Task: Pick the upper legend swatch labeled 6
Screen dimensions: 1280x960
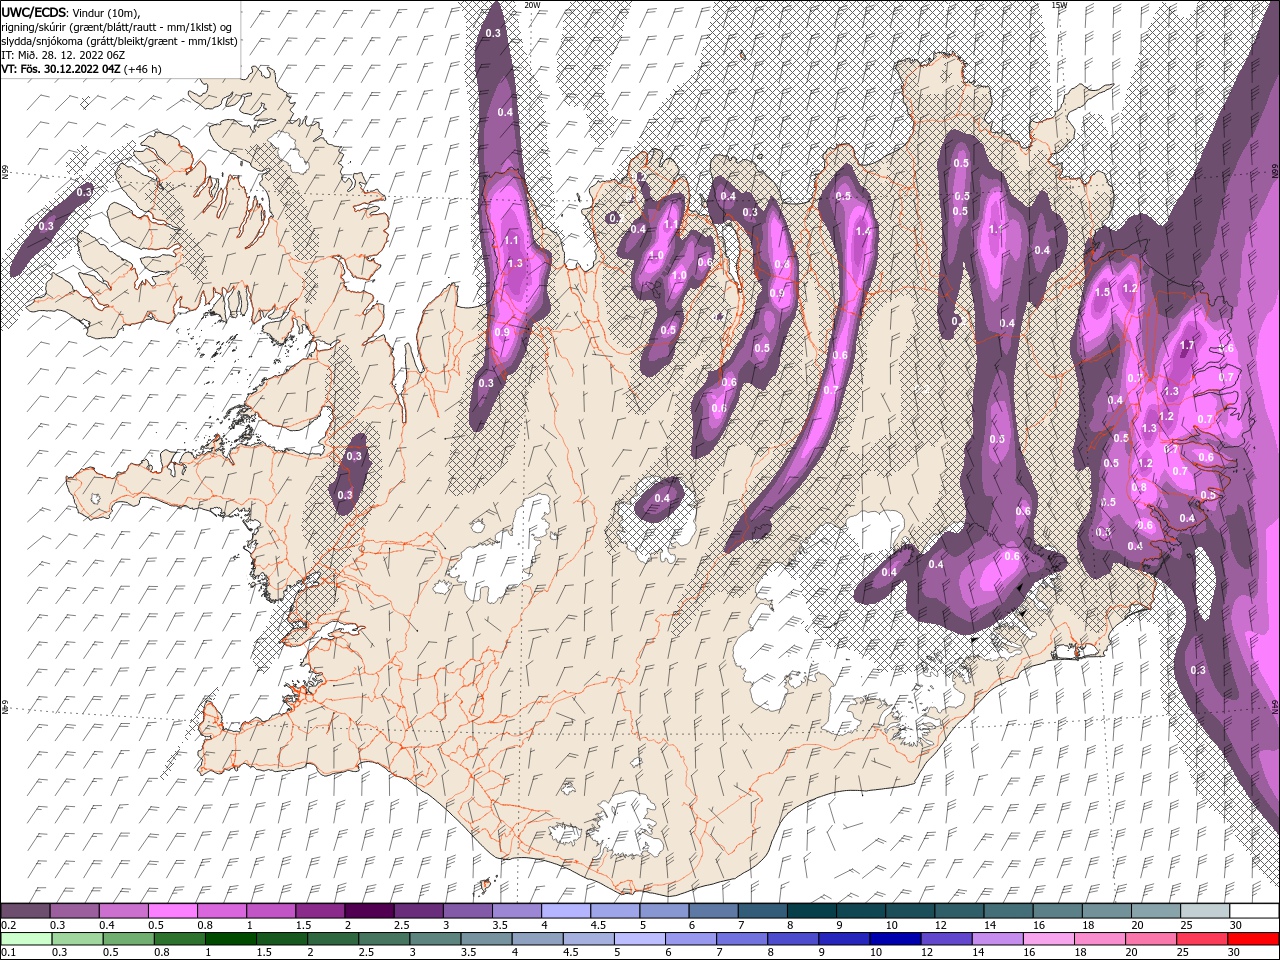Action: 713,911
